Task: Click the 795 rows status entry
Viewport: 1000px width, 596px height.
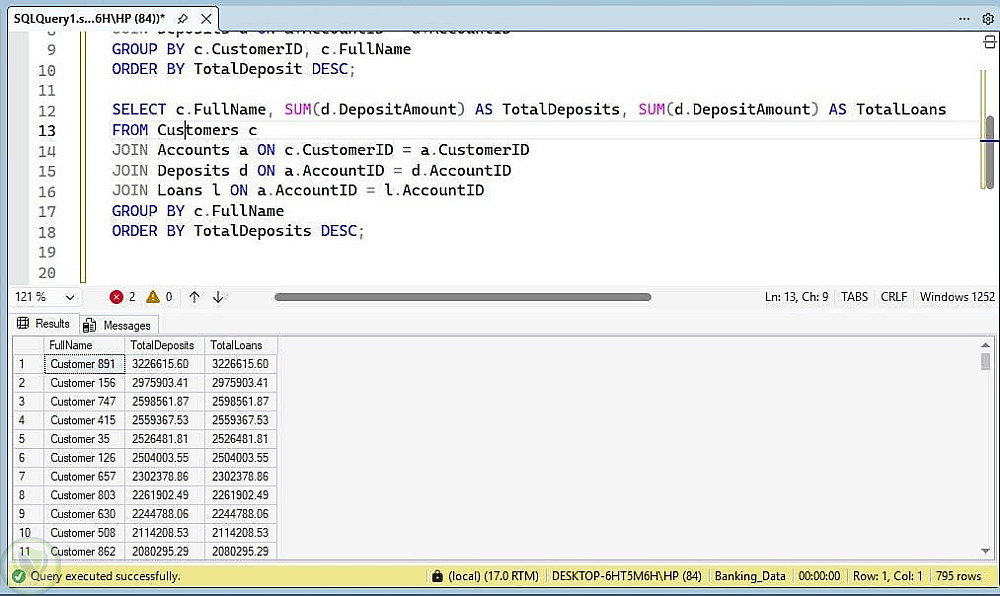Action: 959,576
